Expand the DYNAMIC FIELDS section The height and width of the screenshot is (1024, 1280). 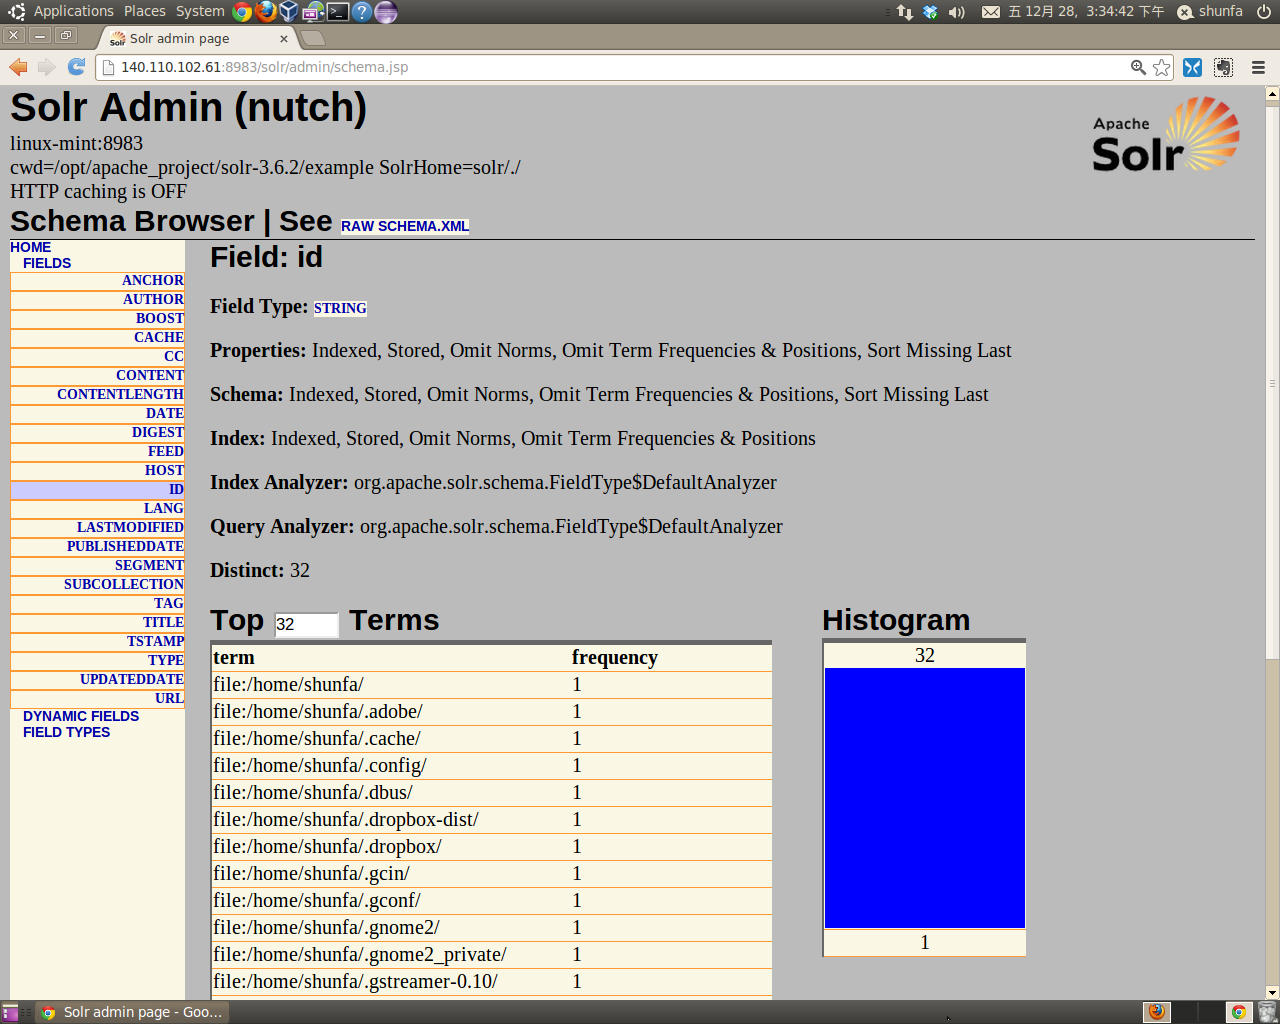(x=81, y=716)
